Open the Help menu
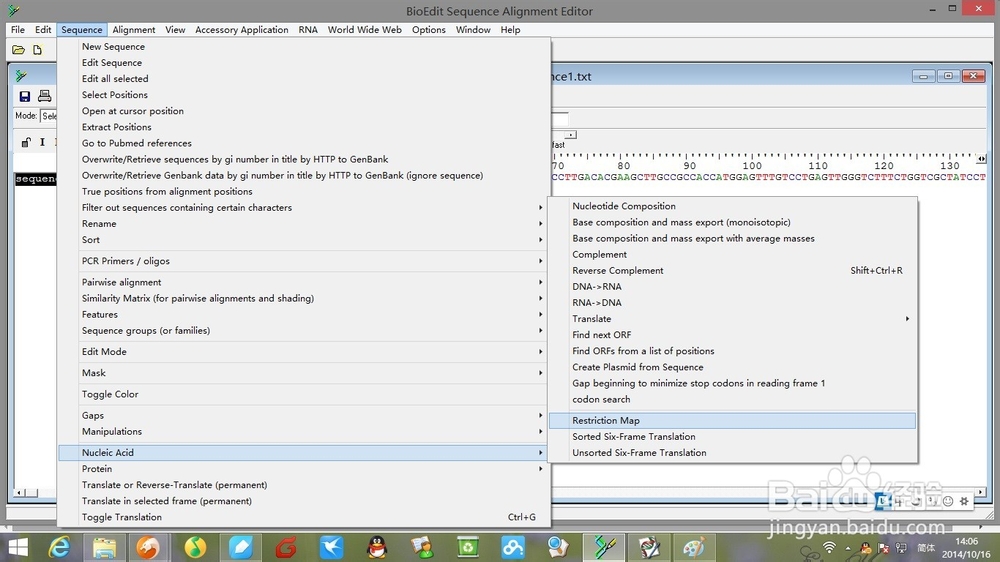 [510, 30]
